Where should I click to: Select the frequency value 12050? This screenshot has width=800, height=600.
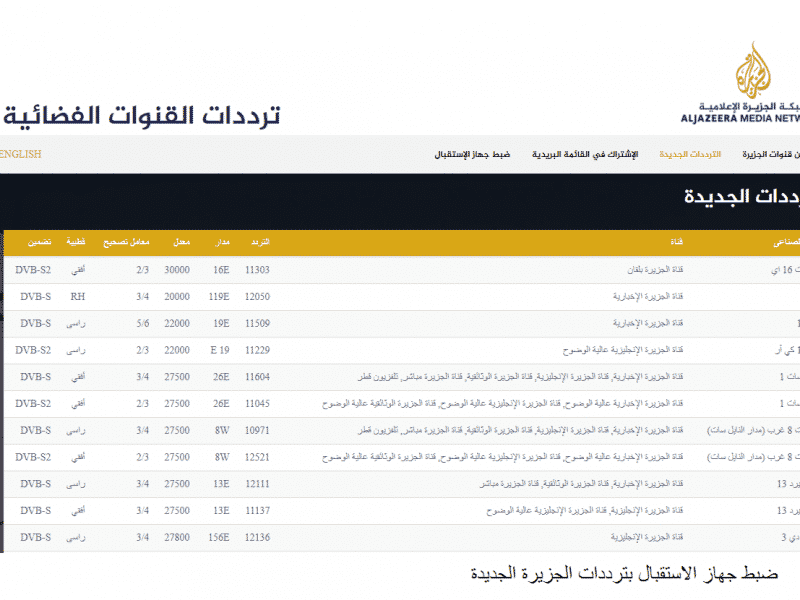257,296
